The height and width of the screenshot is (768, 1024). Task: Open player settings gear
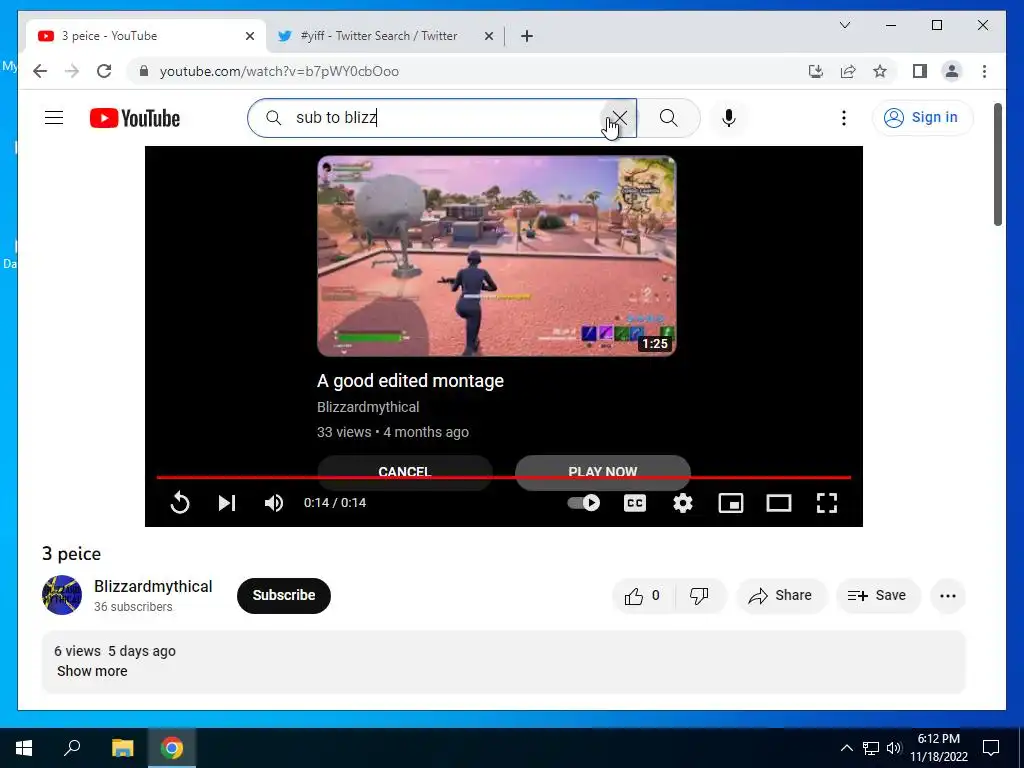point(683,503)
